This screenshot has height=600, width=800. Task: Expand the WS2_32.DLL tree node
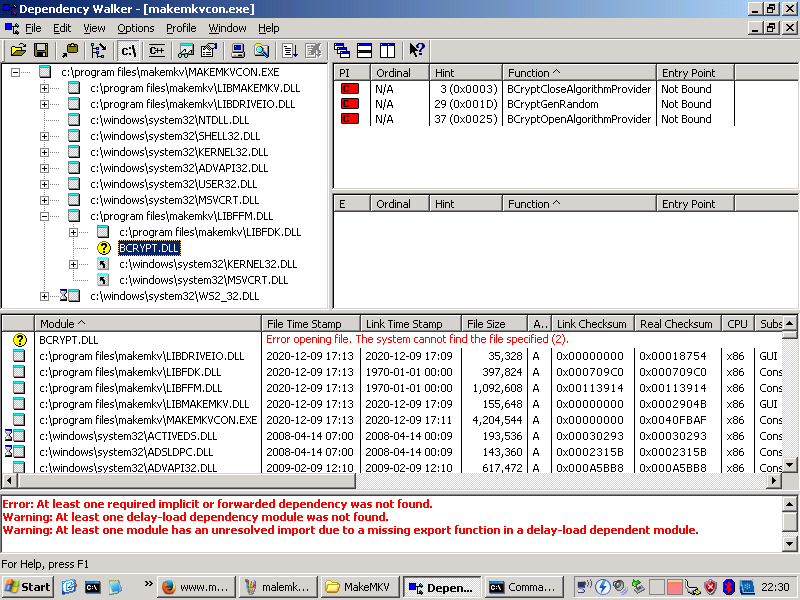pos(44,296)
